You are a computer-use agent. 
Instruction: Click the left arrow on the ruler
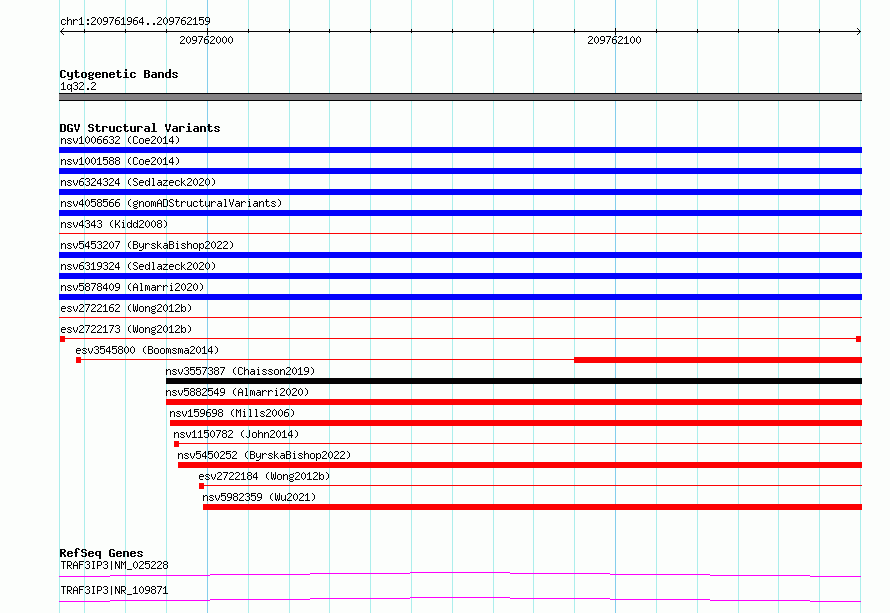point(62,31)
